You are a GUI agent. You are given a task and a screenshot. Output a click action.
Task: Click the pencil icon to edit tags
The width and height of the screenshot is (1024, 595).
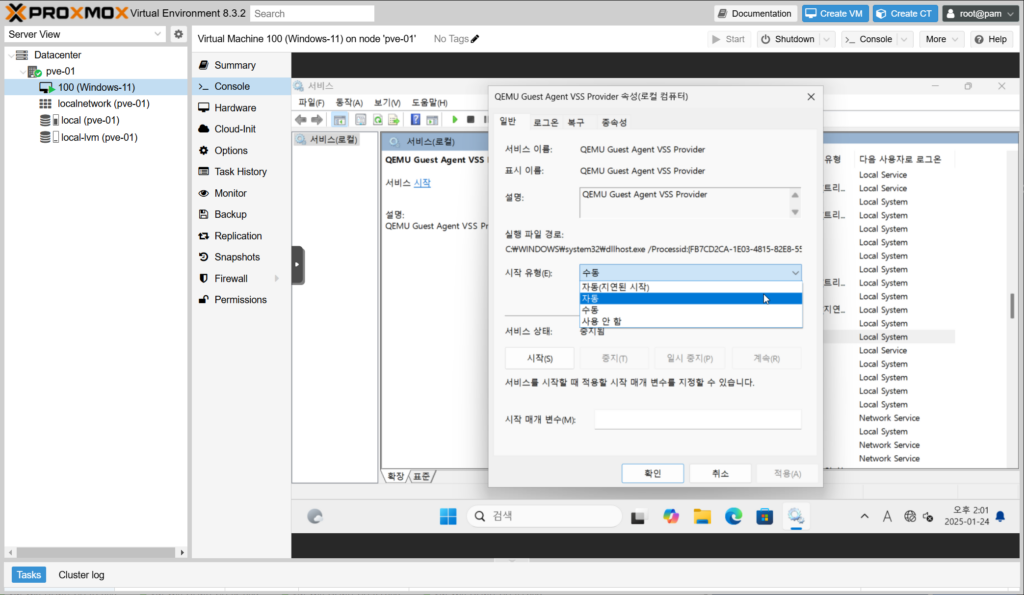[x=475, y=39]
